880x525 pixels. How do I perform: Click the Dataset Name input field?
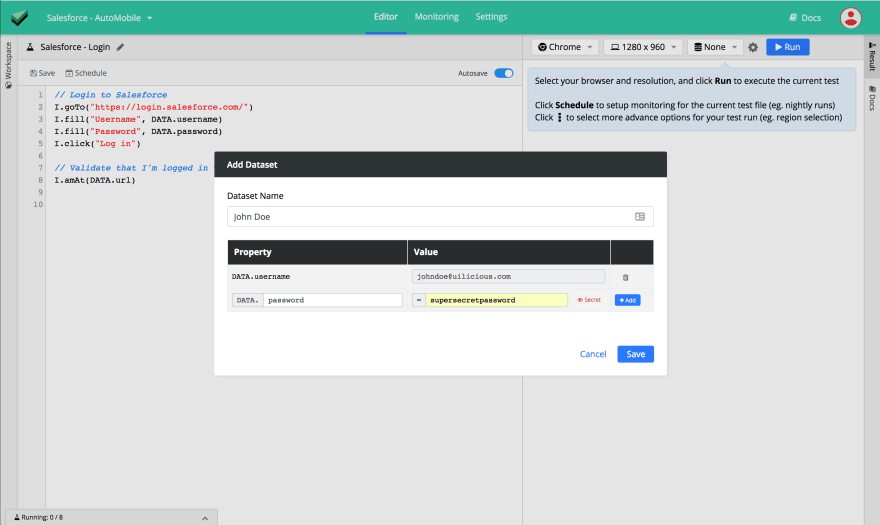tap(440, 217)
